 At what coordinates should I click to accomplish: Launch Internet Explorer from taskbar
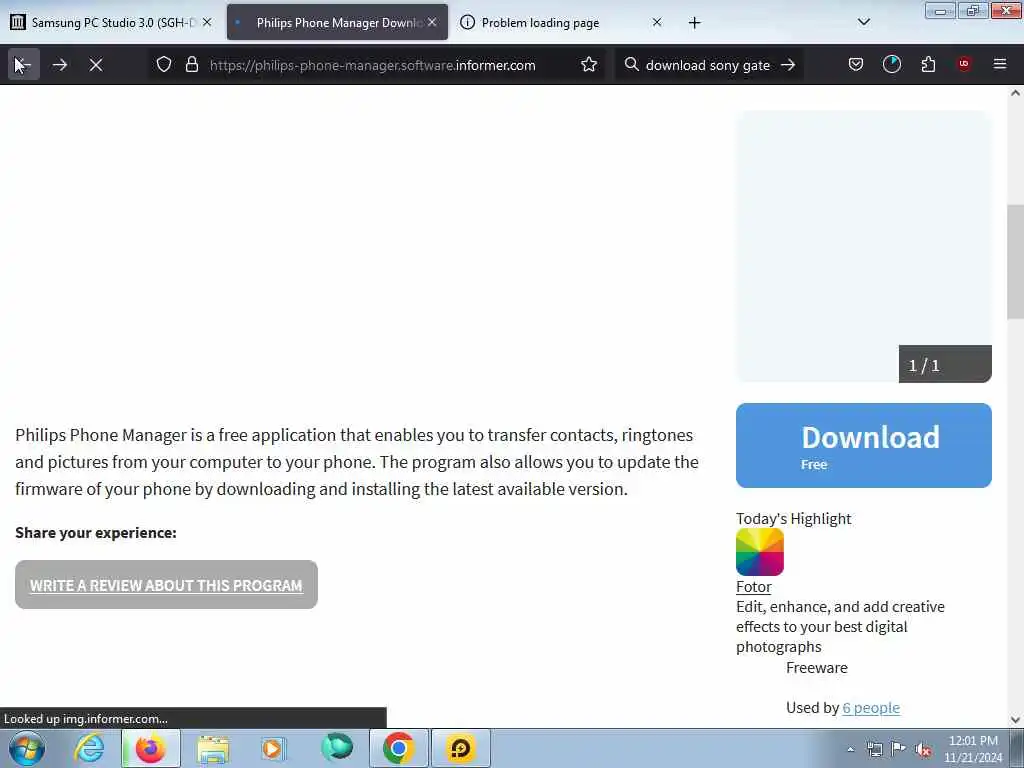point(89,748)
